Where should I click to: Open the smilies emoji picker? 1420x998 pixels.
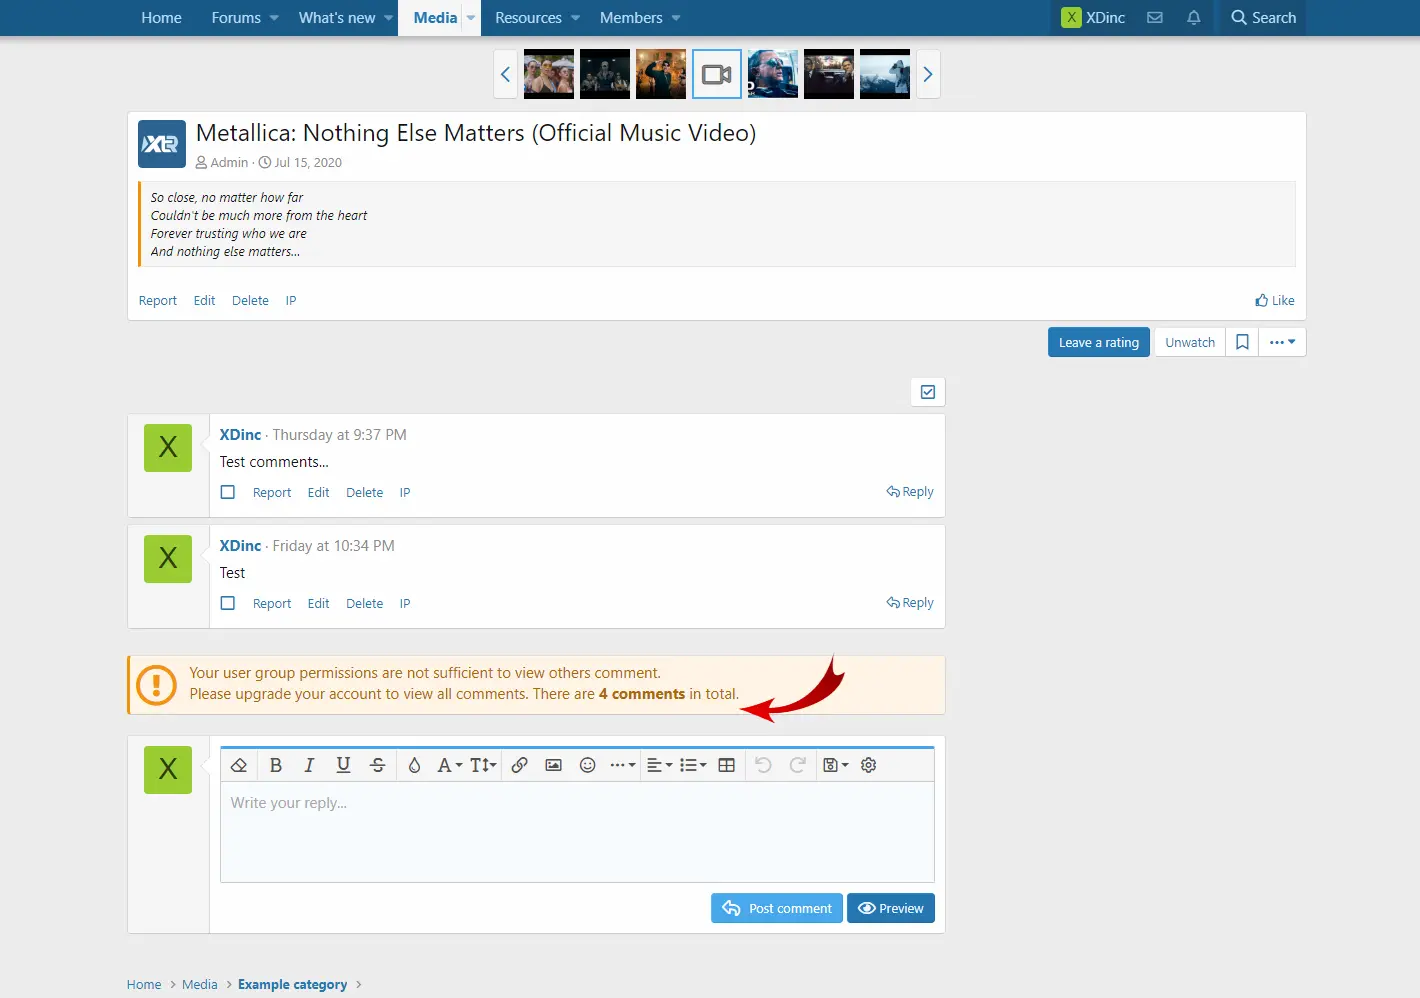(x=588, y=765)
